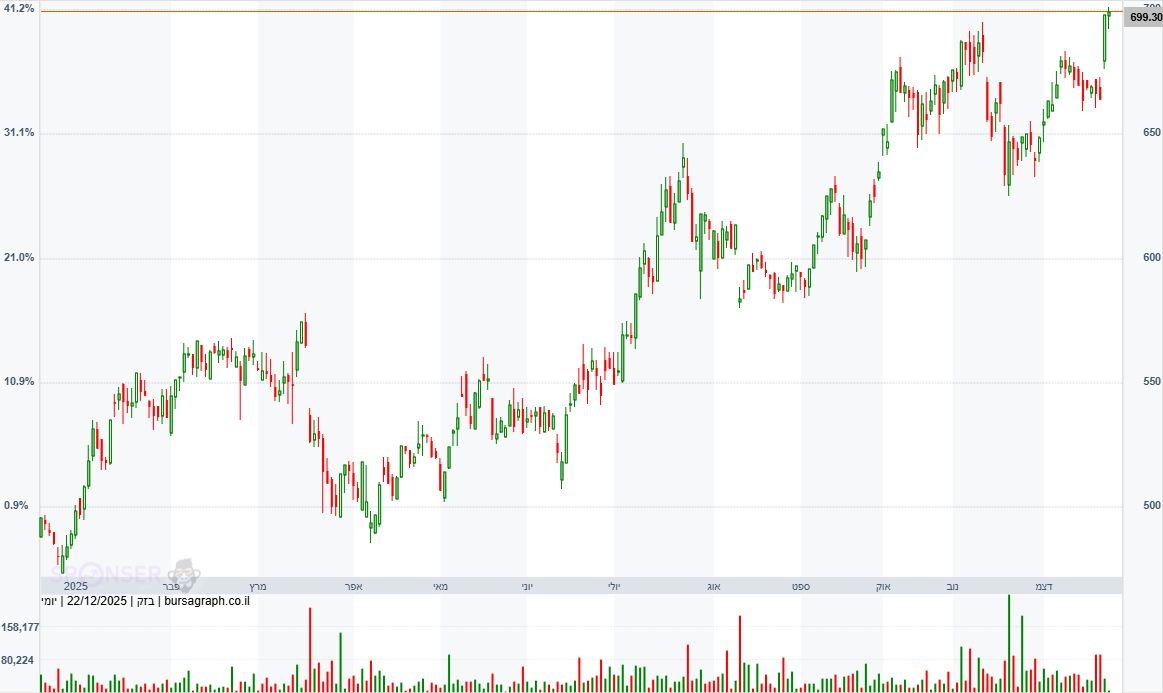1163x693 pixels.
Task: Select the ספט month marker
Action: pos(802,586)
